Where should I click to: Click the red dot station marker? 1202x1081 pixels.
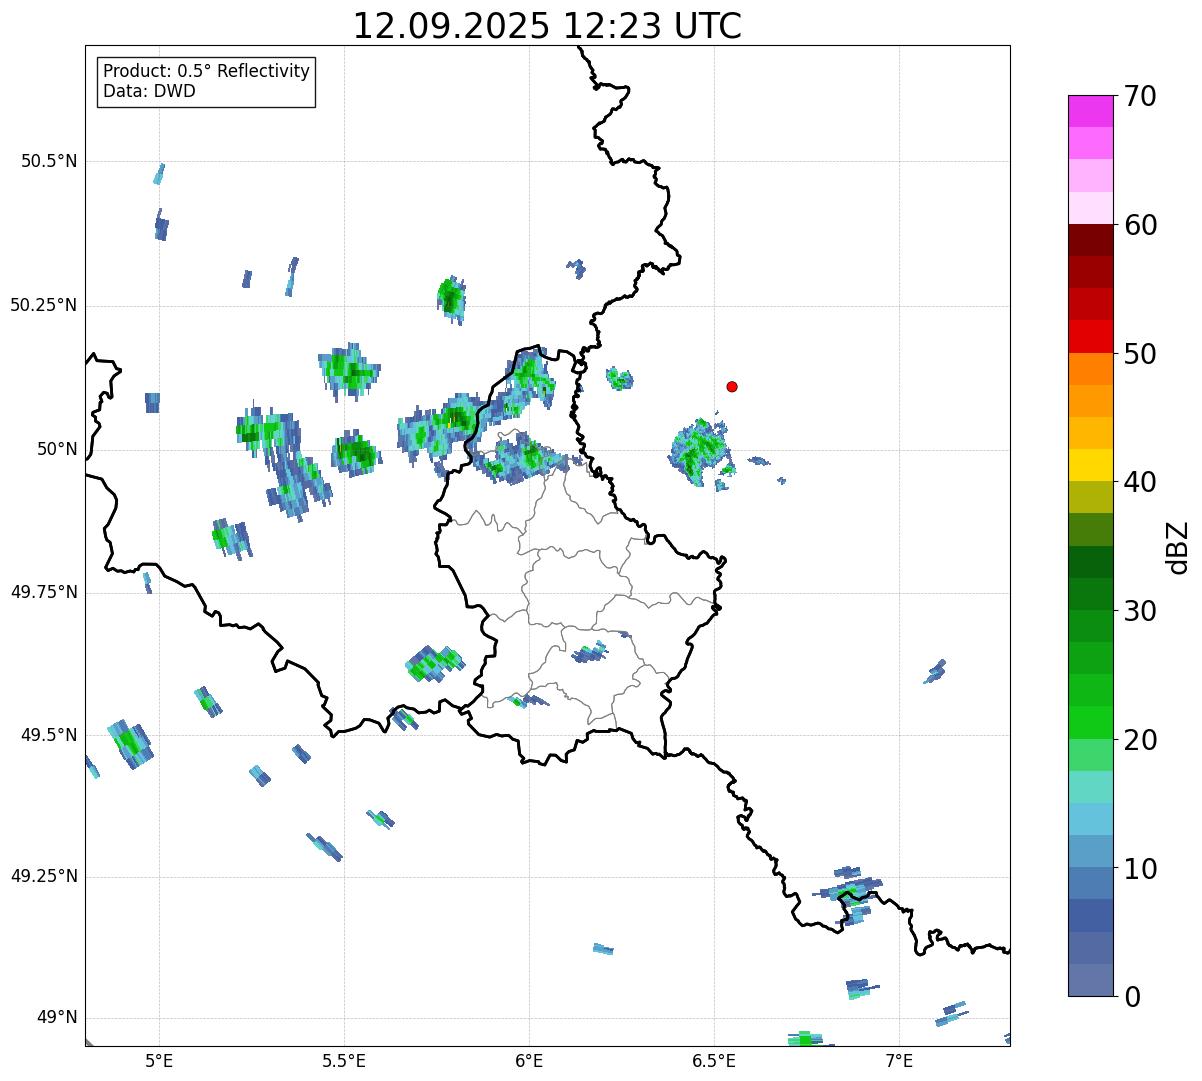[732, 386]
